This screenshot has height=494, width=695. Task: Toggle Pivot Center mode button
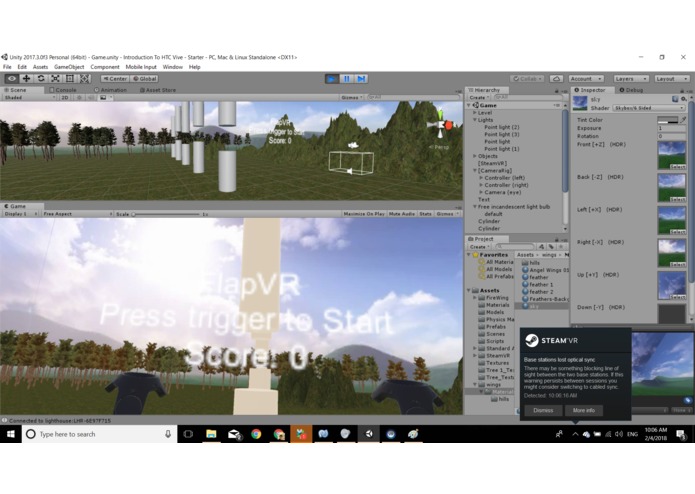[x=115, y=78]
